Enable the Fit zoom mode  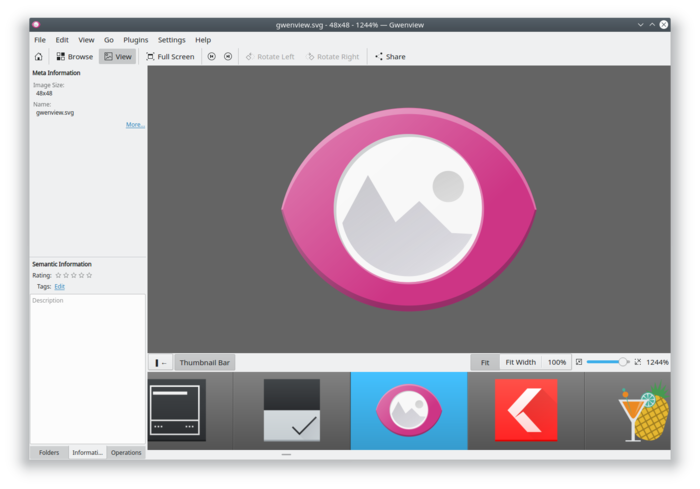pos(485,362)
